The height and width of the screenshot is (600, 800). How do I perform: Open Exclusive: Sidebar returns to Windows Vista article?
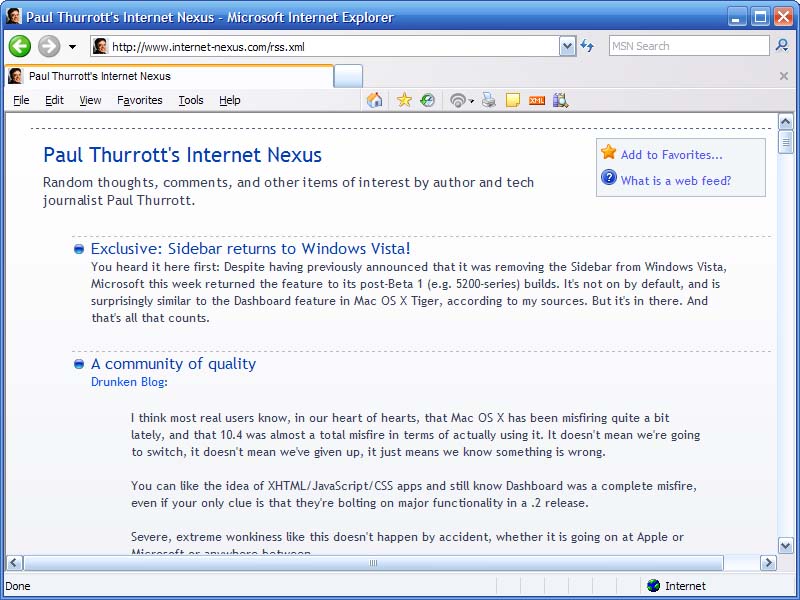coord(251,248)
